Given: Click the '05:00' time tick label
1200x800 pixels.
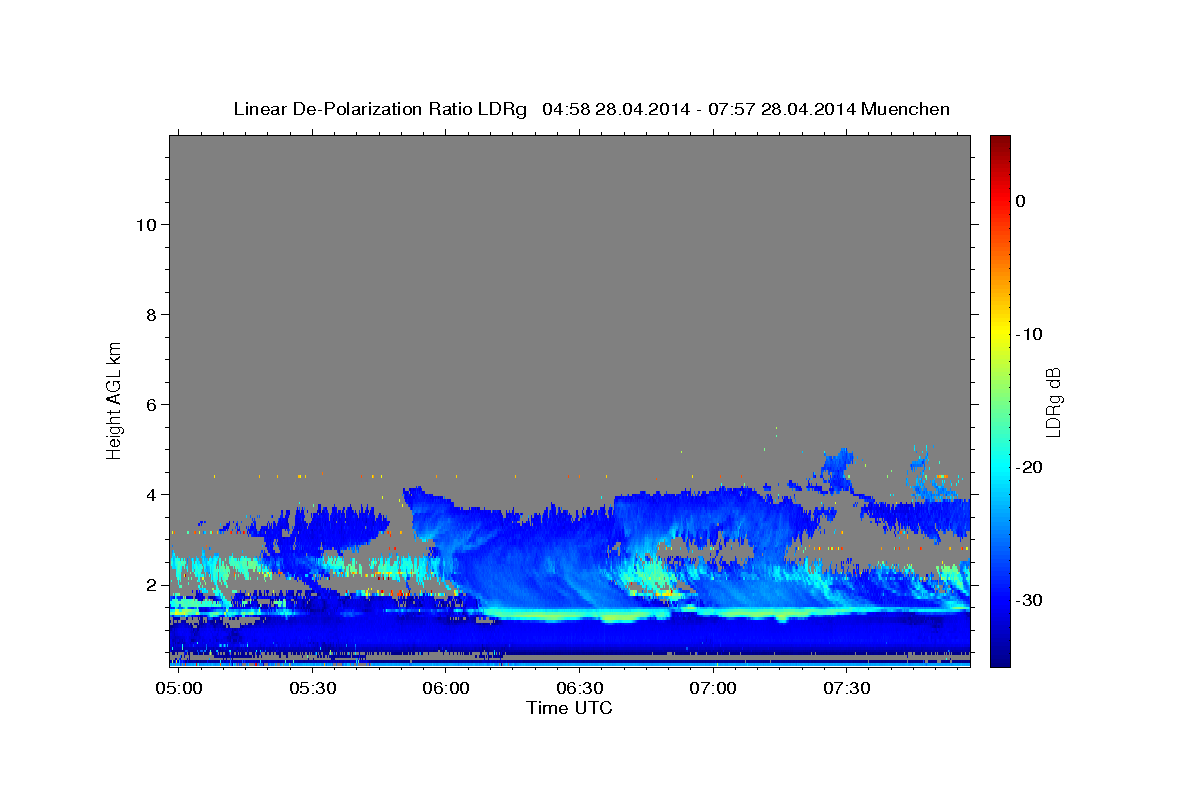Looking at the screenshot, I should 179,689.
